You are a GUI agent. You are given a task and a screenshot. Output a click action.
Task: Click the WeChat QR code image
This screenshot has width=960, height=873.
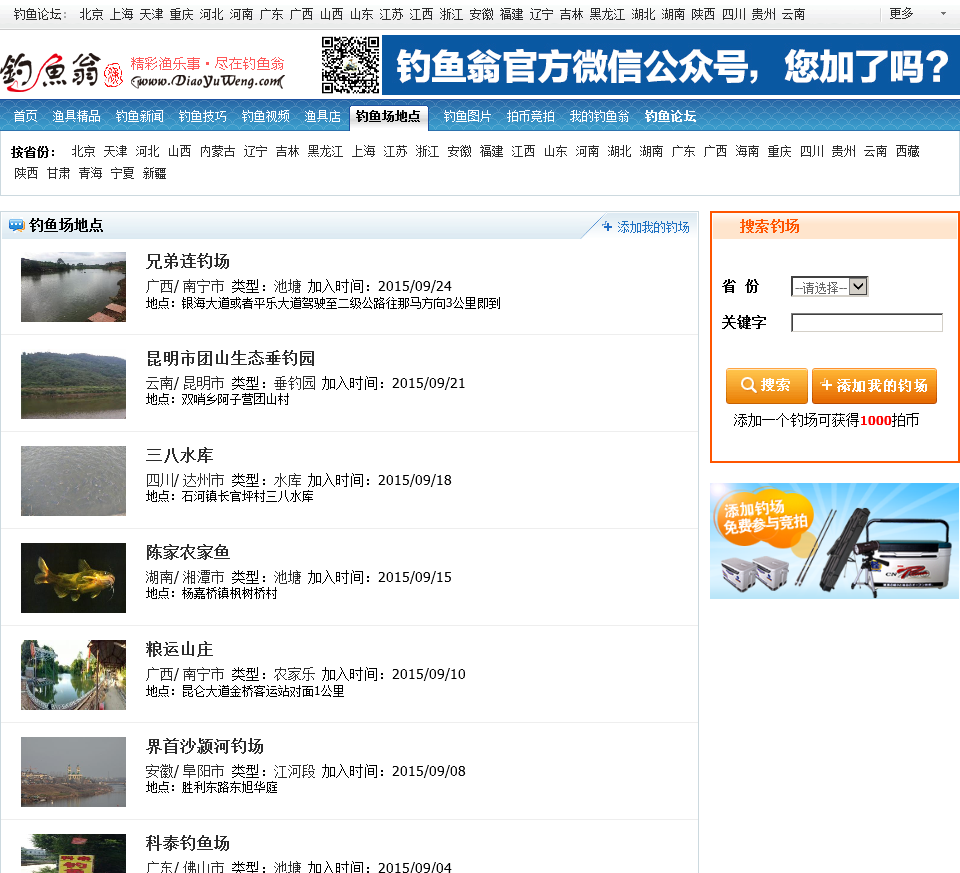coord(351,65)
